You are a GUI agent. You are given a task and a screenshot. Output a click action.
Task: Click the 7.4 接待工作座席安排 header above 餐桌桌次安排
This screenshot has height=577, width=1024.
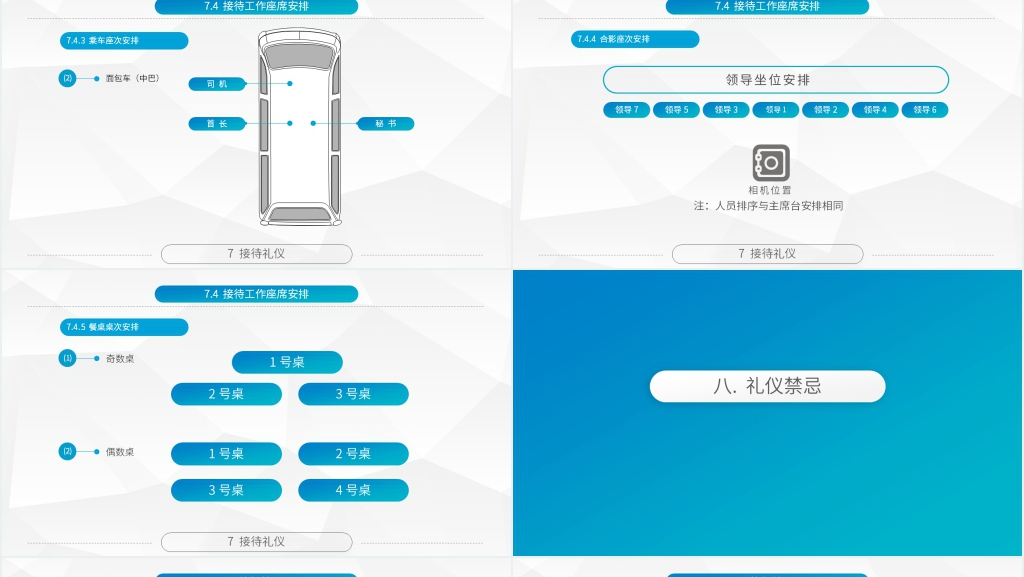click(x=256, y=294)
